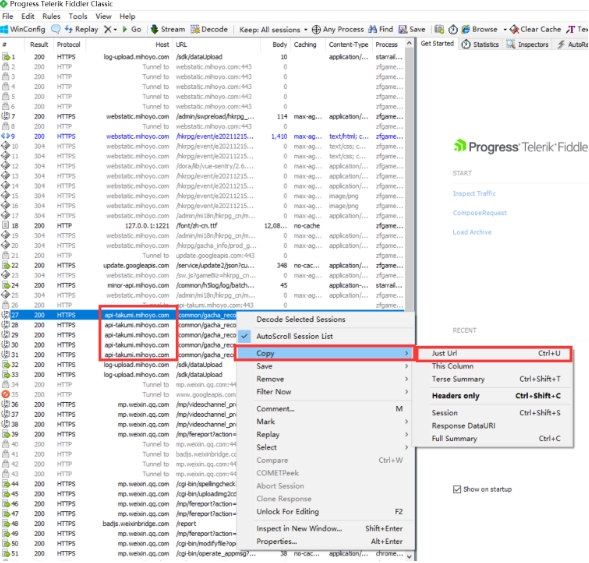Select Just Url from Copy submenu
The image size is (589, 563).
495,353
